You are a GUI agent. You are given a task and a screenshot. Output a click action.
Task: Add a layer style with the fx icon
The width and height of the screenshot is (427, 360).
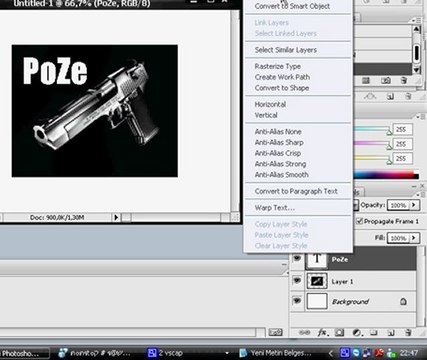(322, 332)
